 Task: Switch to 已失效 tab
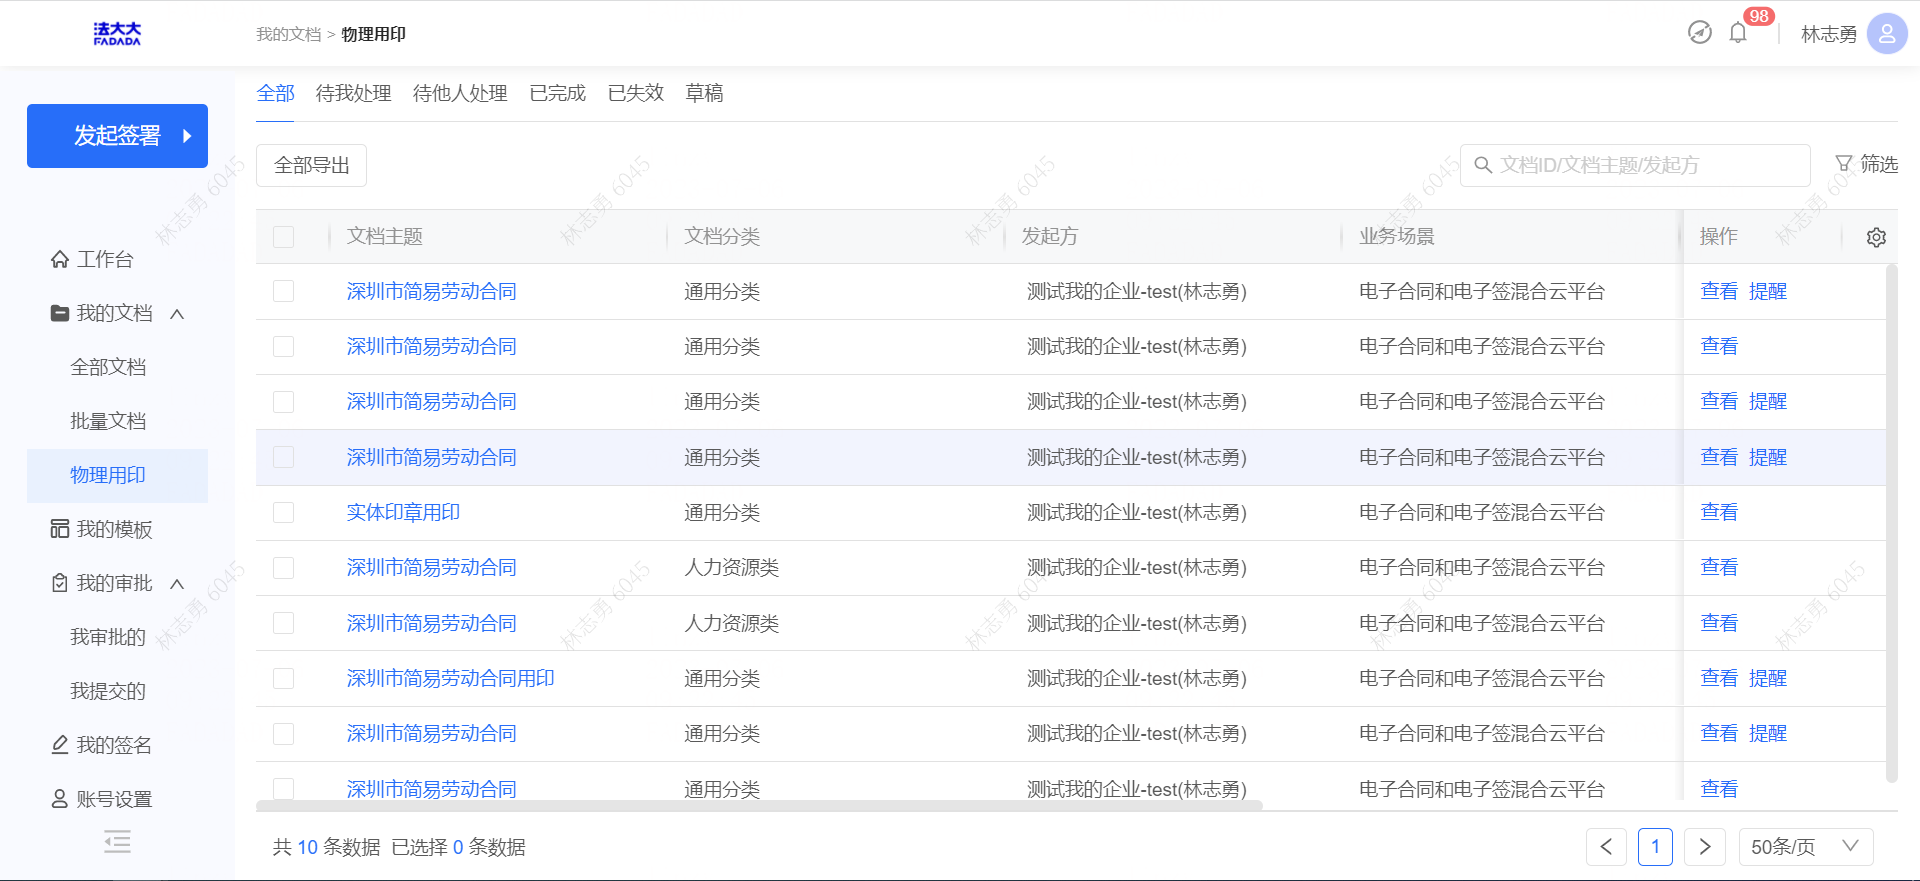(x=636, y=93)
